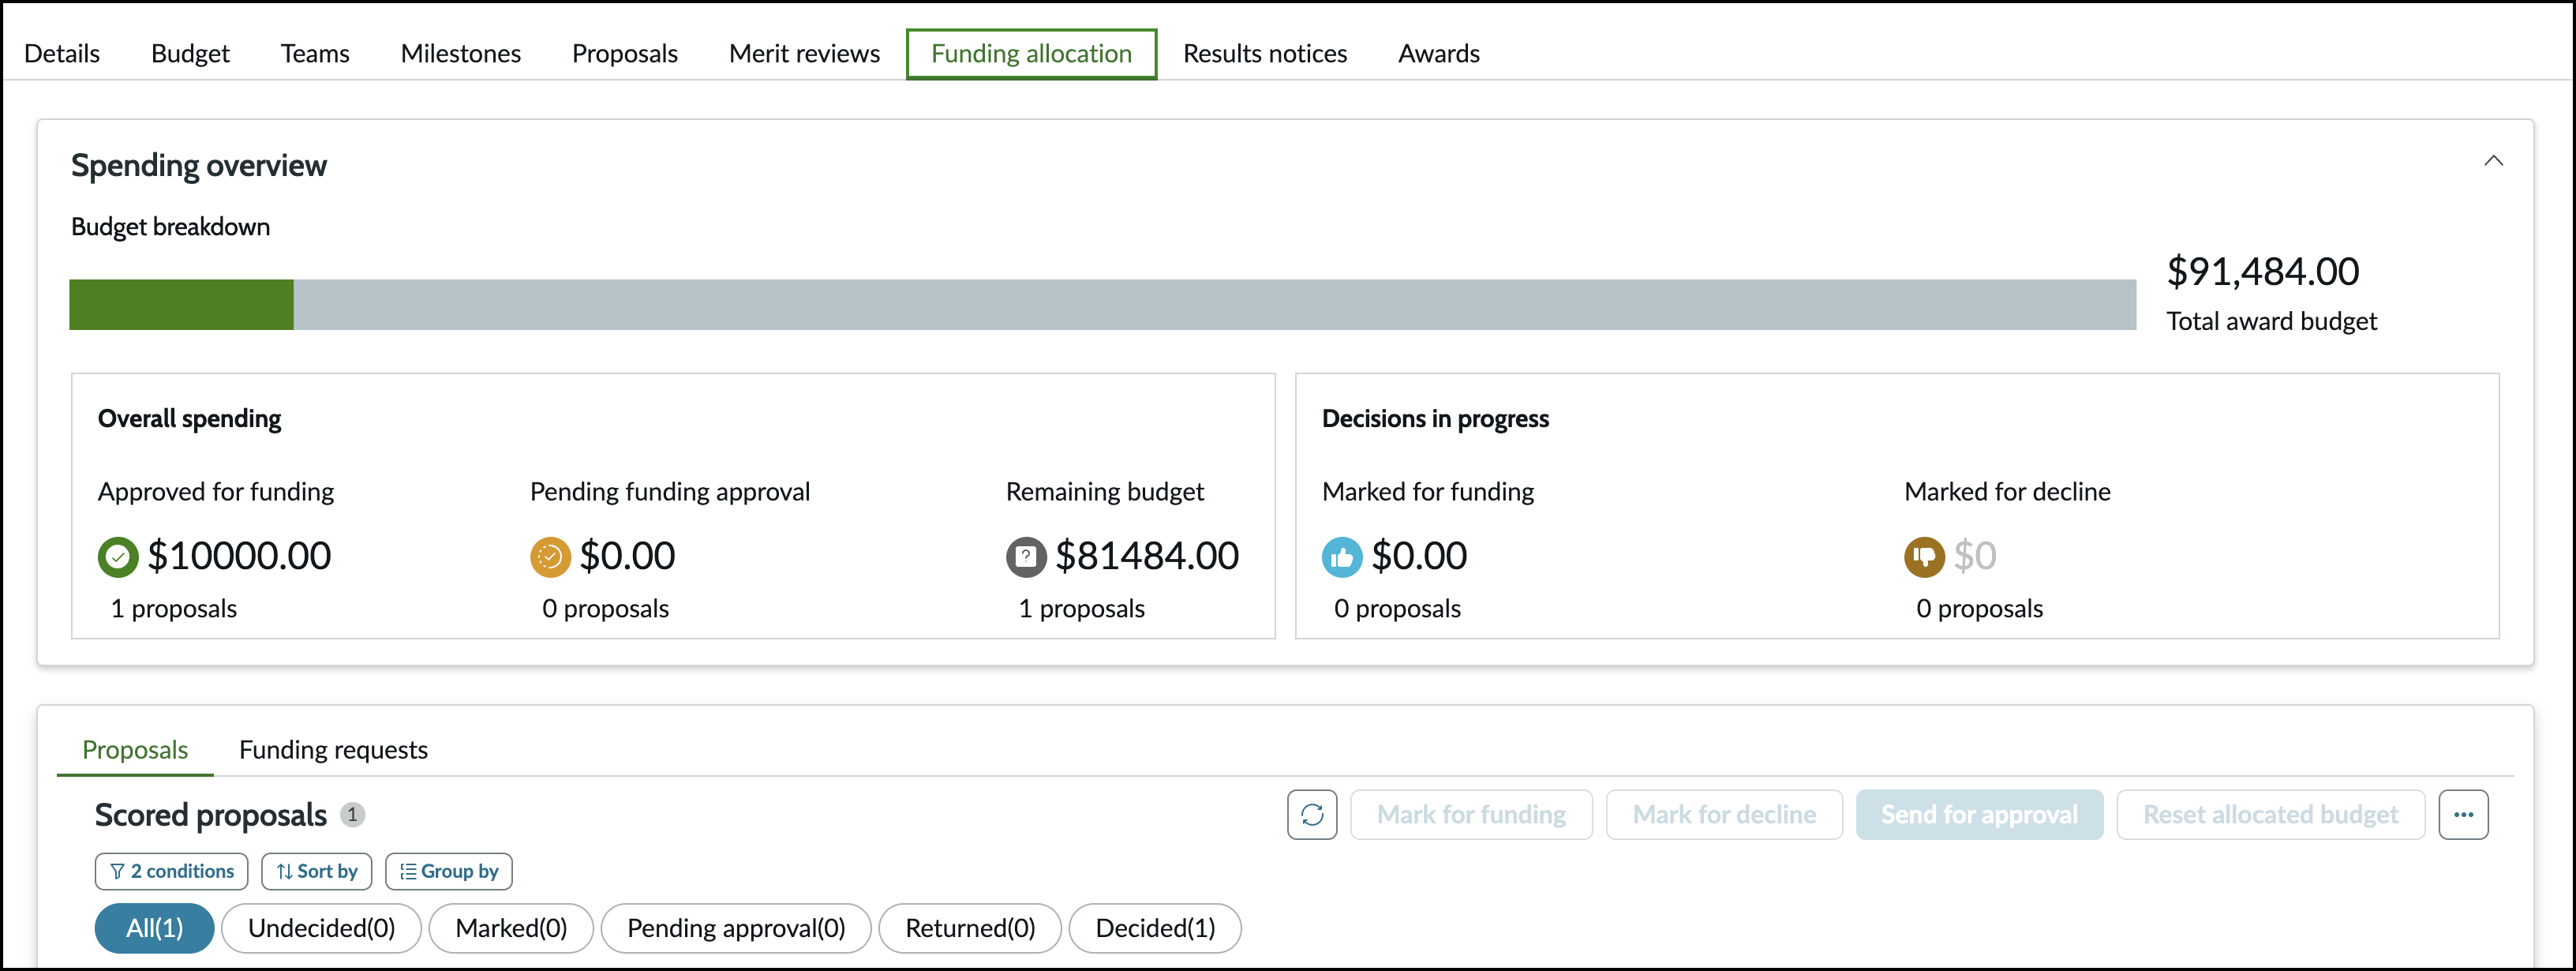This screenshot has width=2576, height=971.
Task: Select the Pending approval(0) filter pill
Action: point(736,928)
